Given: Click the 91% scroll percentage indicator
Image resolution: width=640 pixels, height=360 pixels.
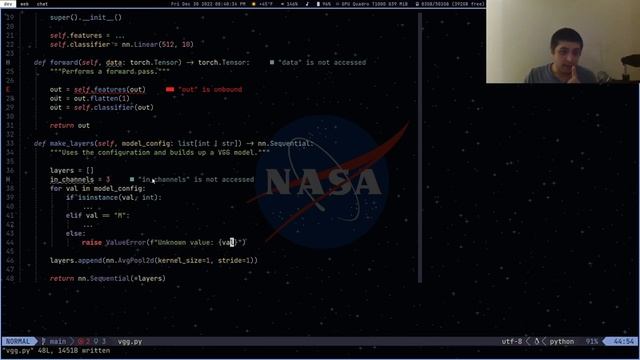Looking at the screenshot, I should click(x=591, y=341).
